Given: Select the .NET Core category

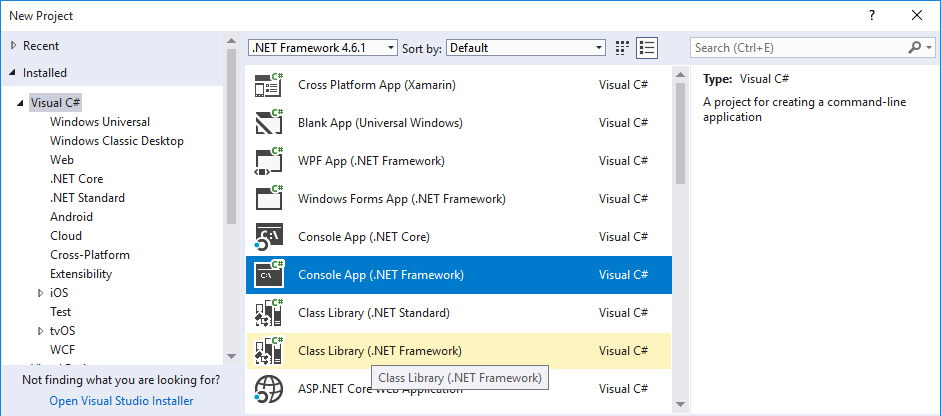Looking at the screenshot, I should (x=77, y=179).
